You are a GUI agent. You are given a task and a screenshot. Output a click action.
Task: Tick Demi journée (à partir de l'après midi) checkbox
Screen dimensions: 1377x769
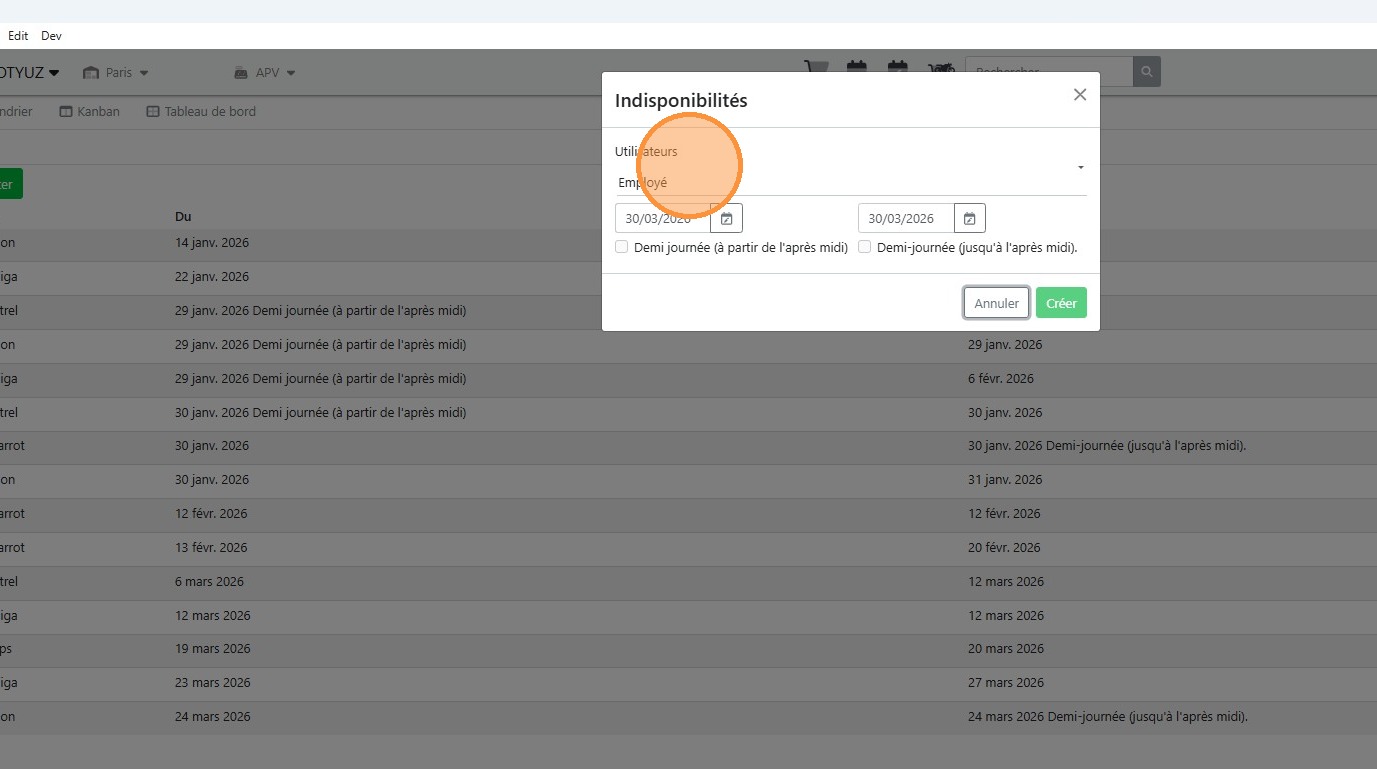(x=622, y=247)
